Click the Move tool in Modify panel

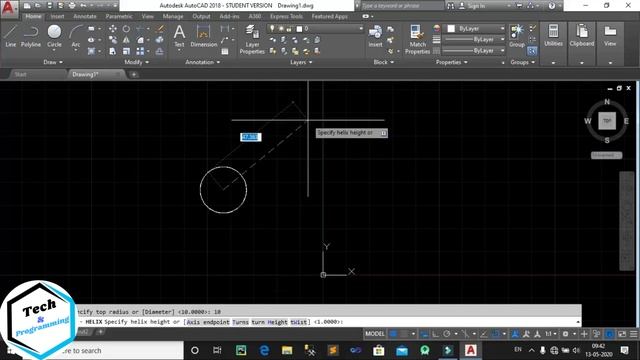(x=113, y=29)
